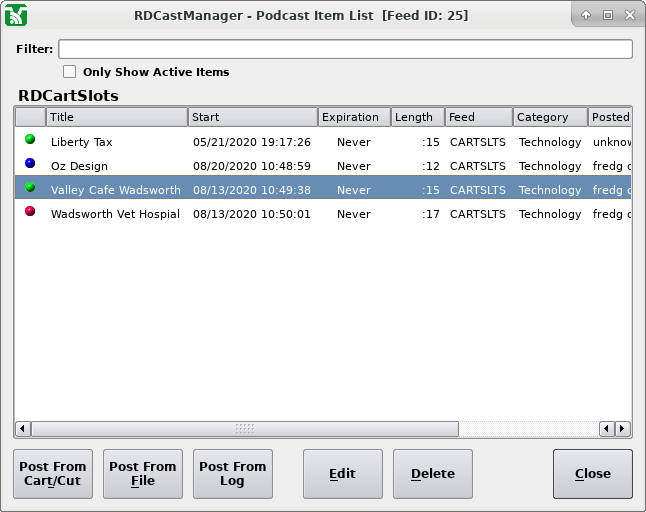Sort the list by the Start column header
This screenshot has height=512, width=646.
[253, 117]
